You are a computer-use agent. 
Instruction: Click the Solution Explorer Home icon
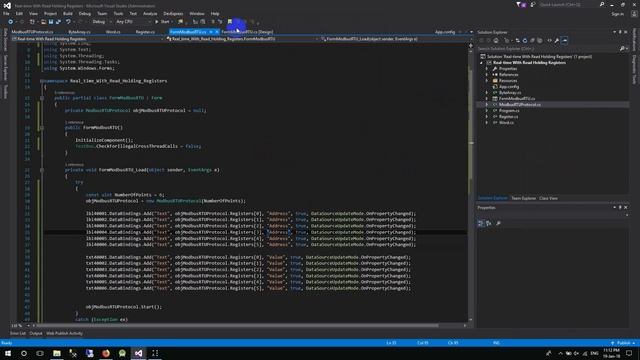coord(496,40)
